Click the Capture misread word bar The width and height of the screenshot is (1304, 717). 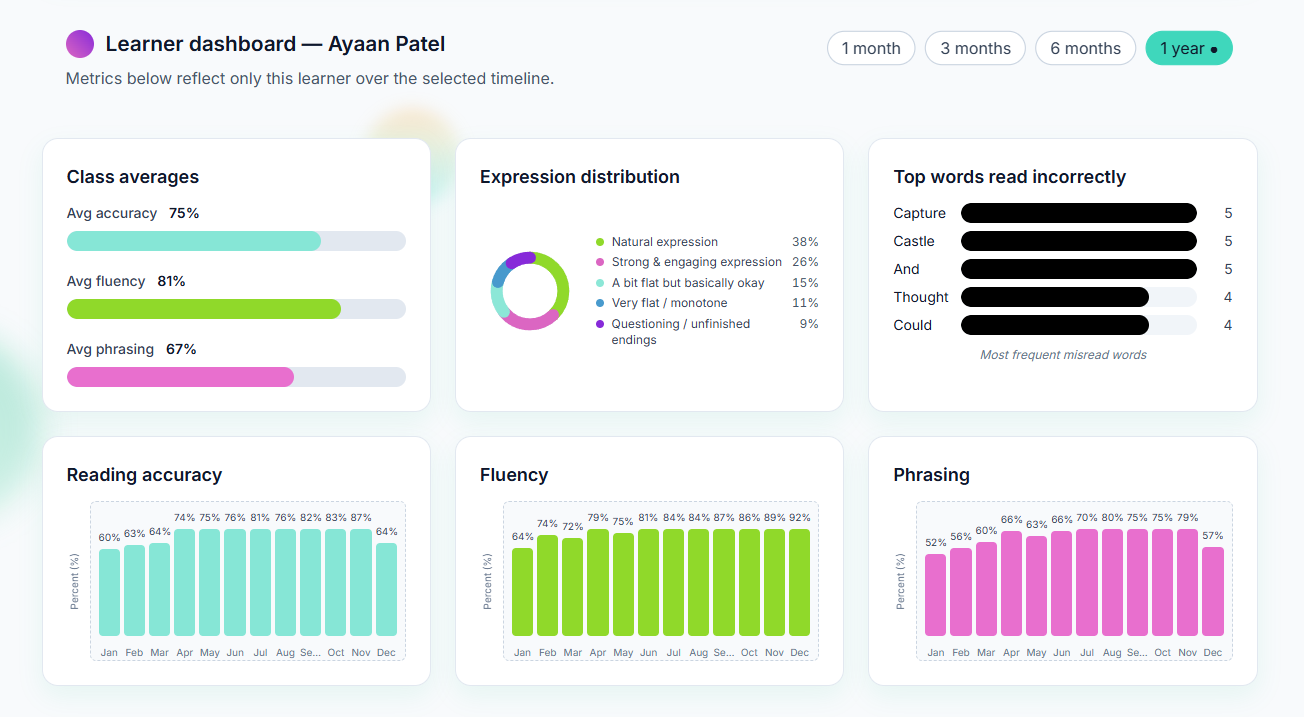click(x=1078, y=213)
